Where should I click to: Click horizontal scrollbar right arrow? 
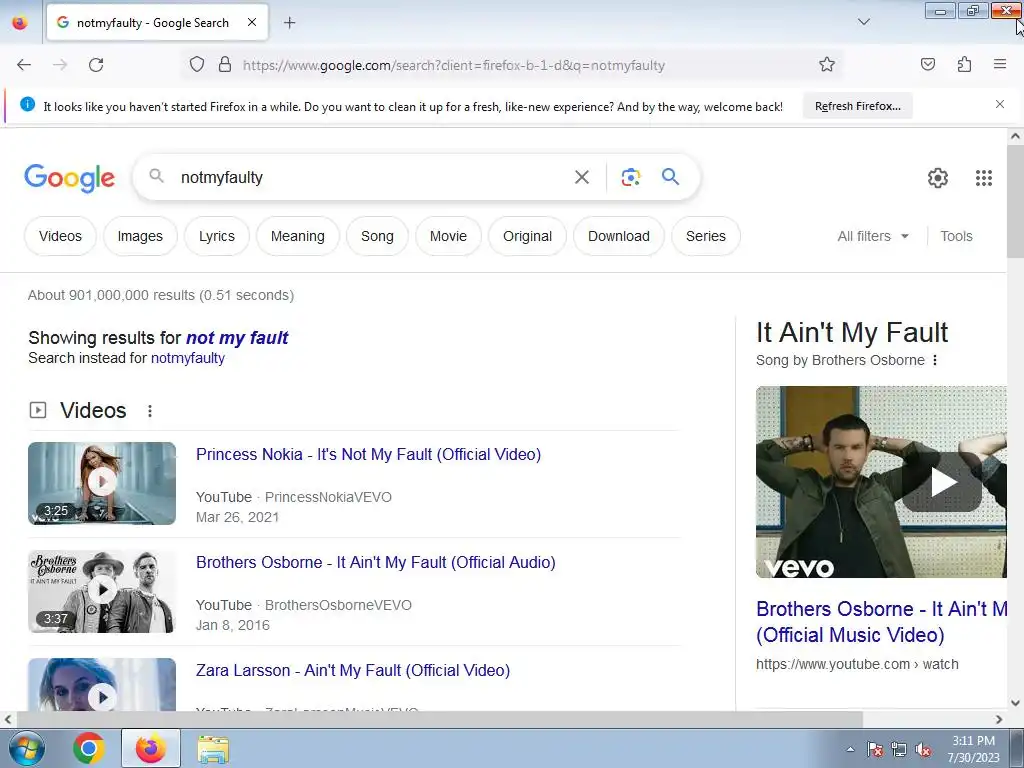[x=999, y=719]
